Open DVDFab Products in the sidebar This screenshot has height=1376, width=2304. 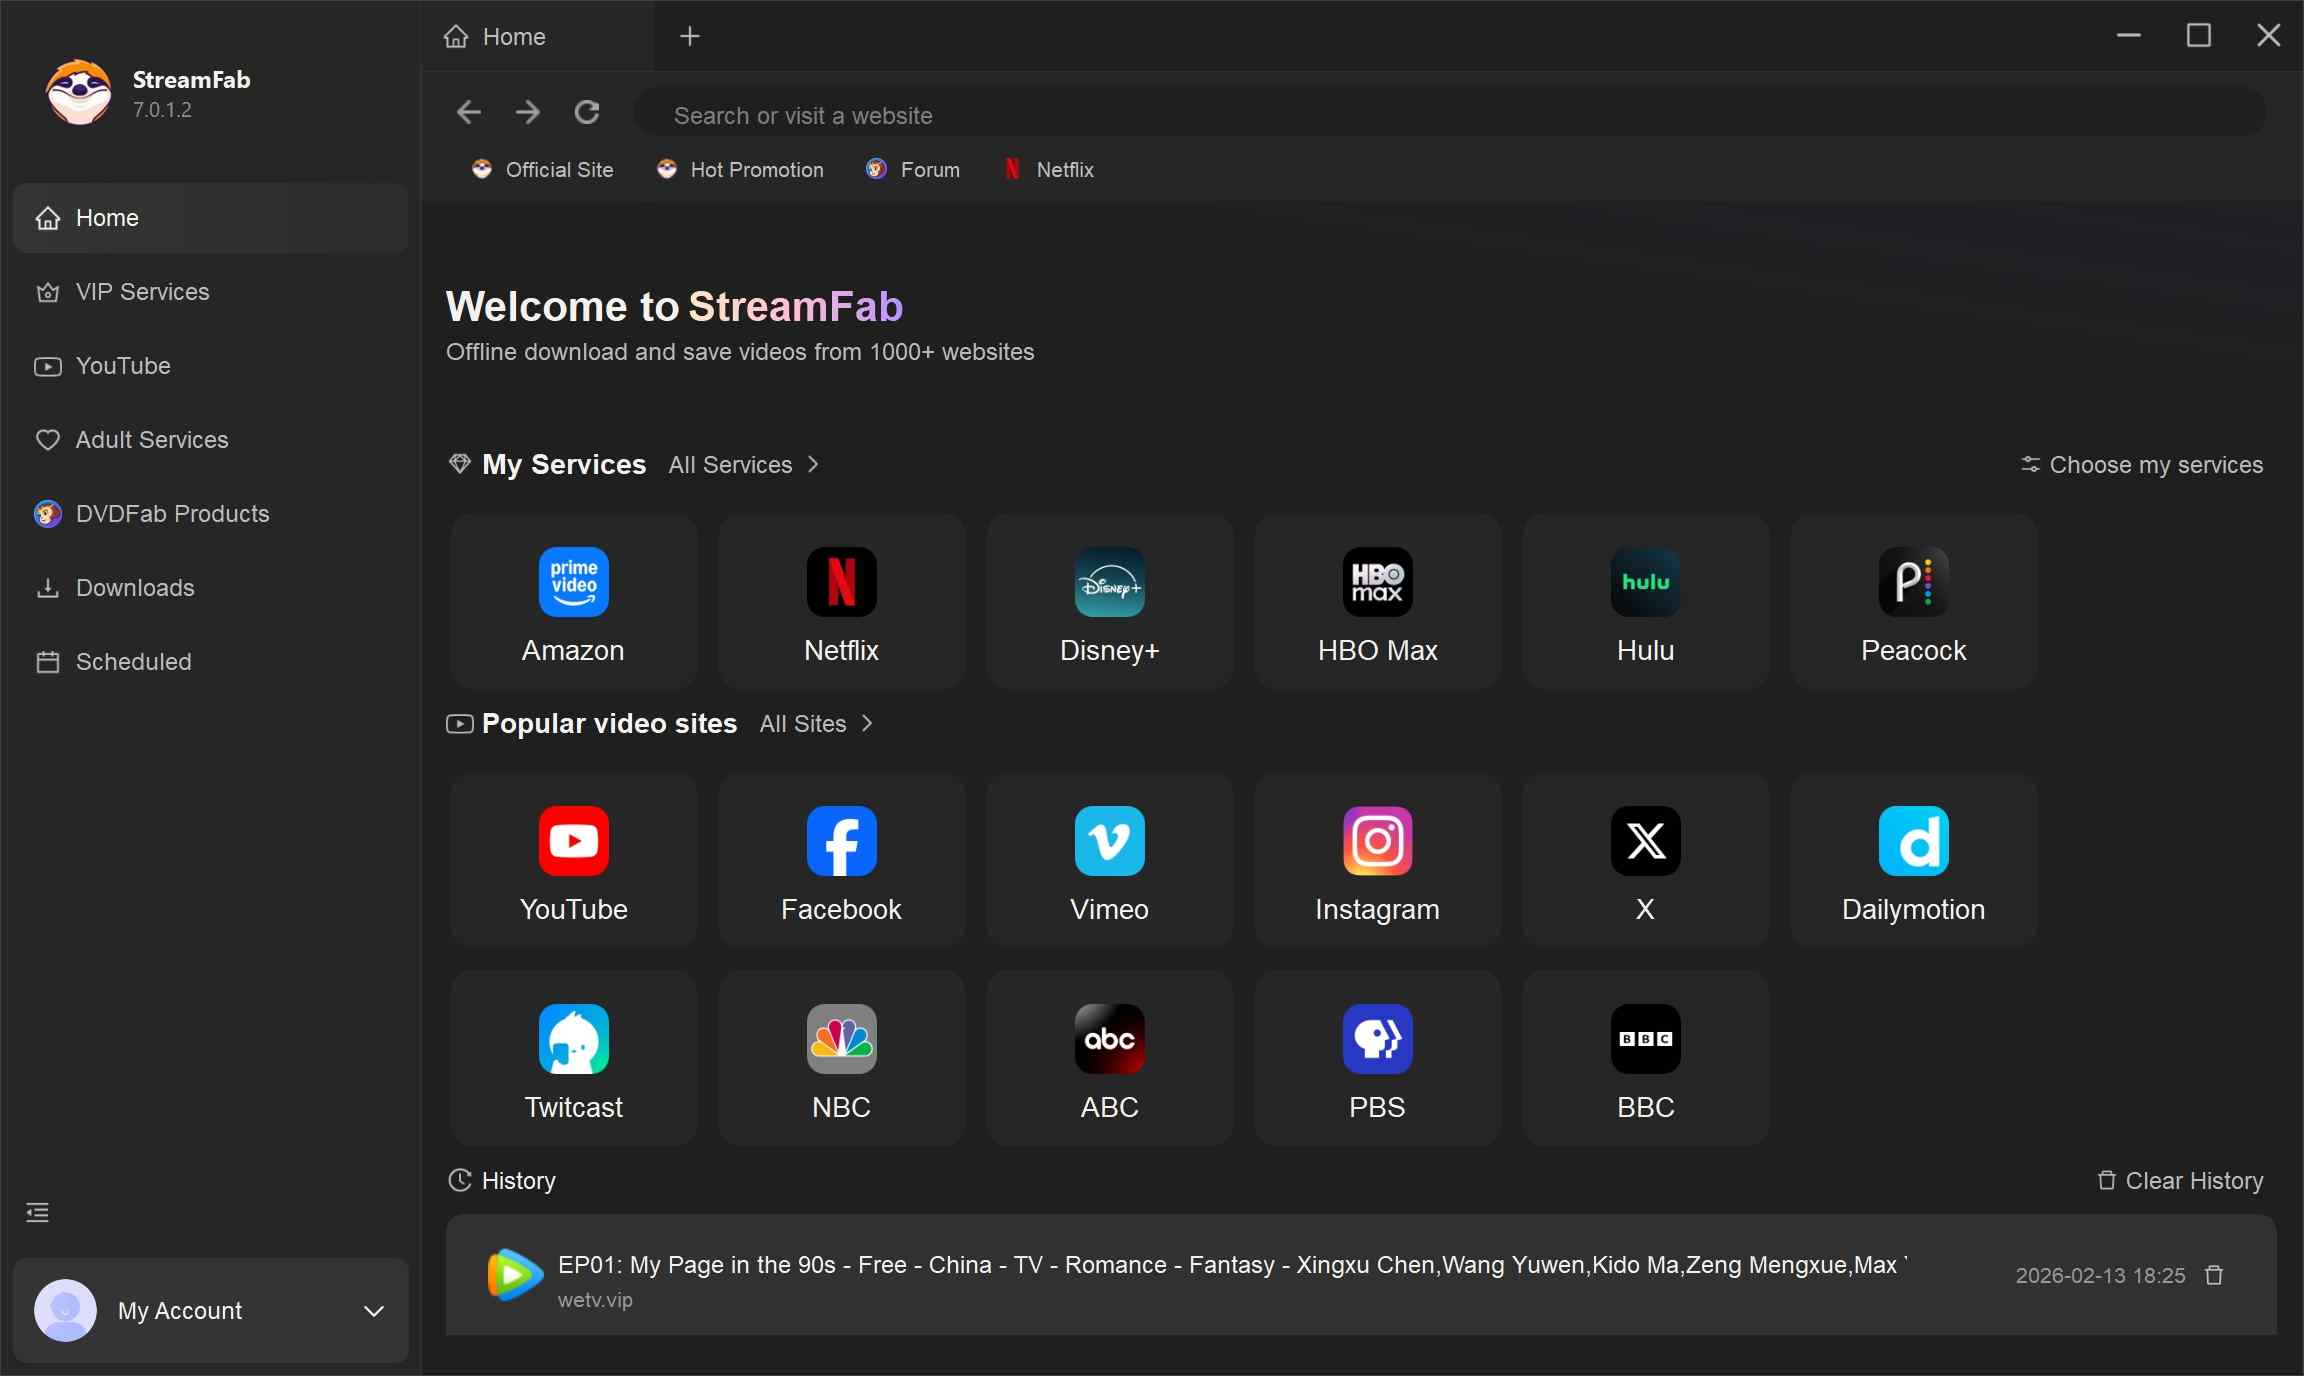[x=171, y=513]
